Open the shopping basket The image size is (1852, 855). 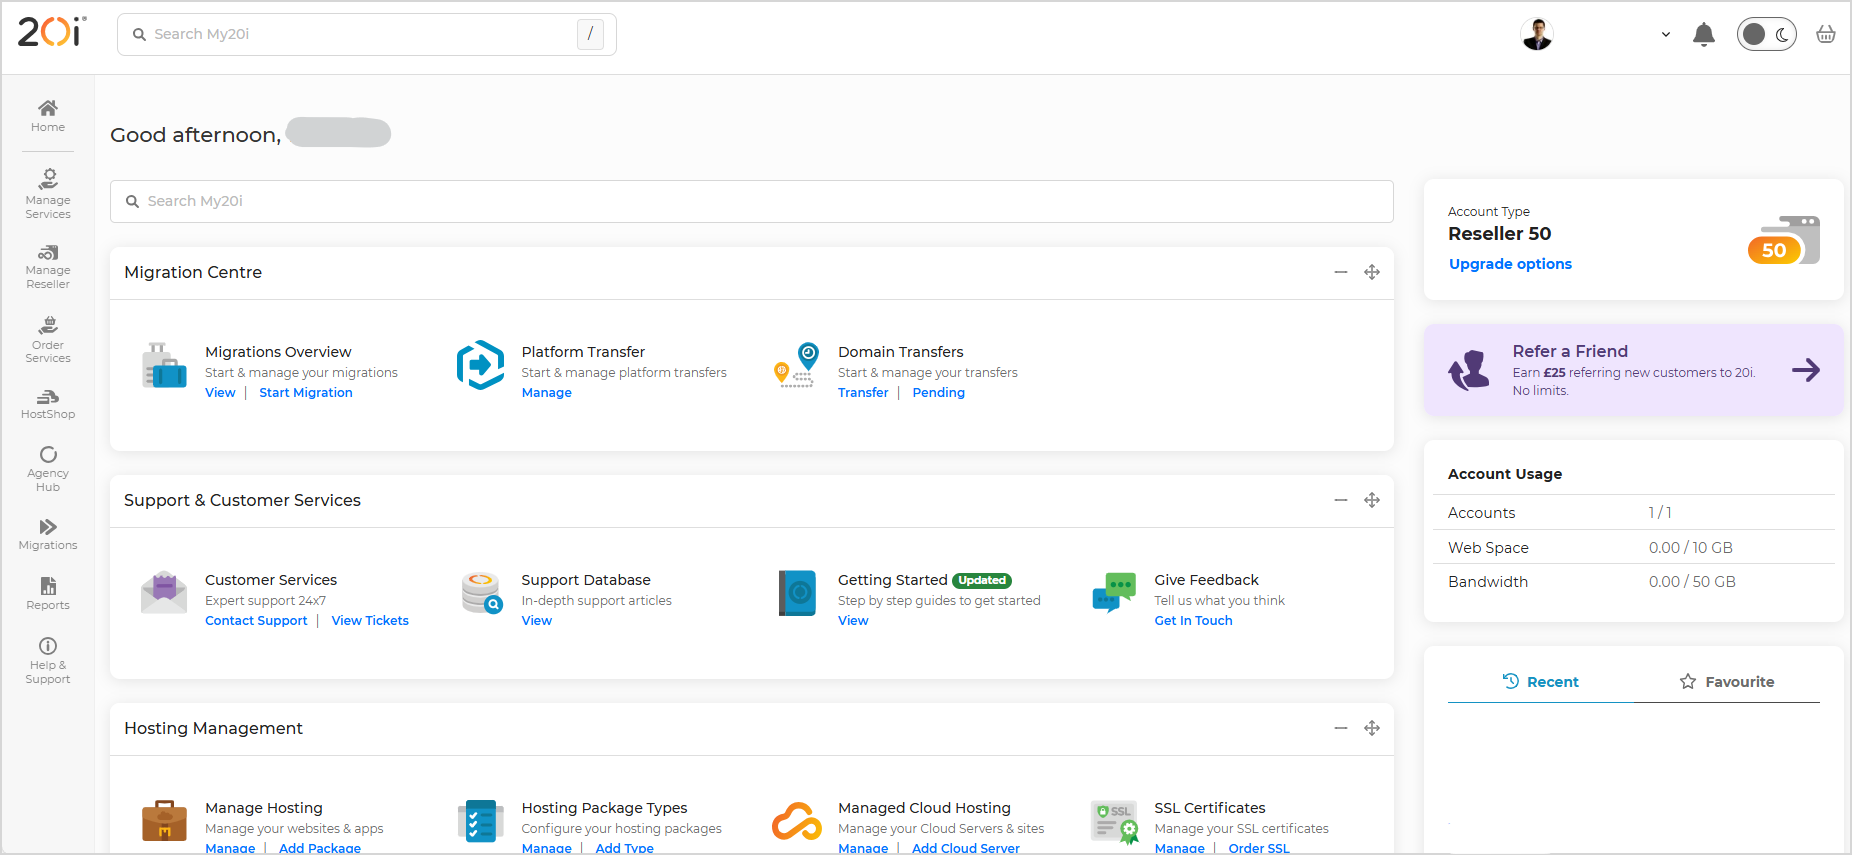pyautogui.click(x=1826, y=35)
